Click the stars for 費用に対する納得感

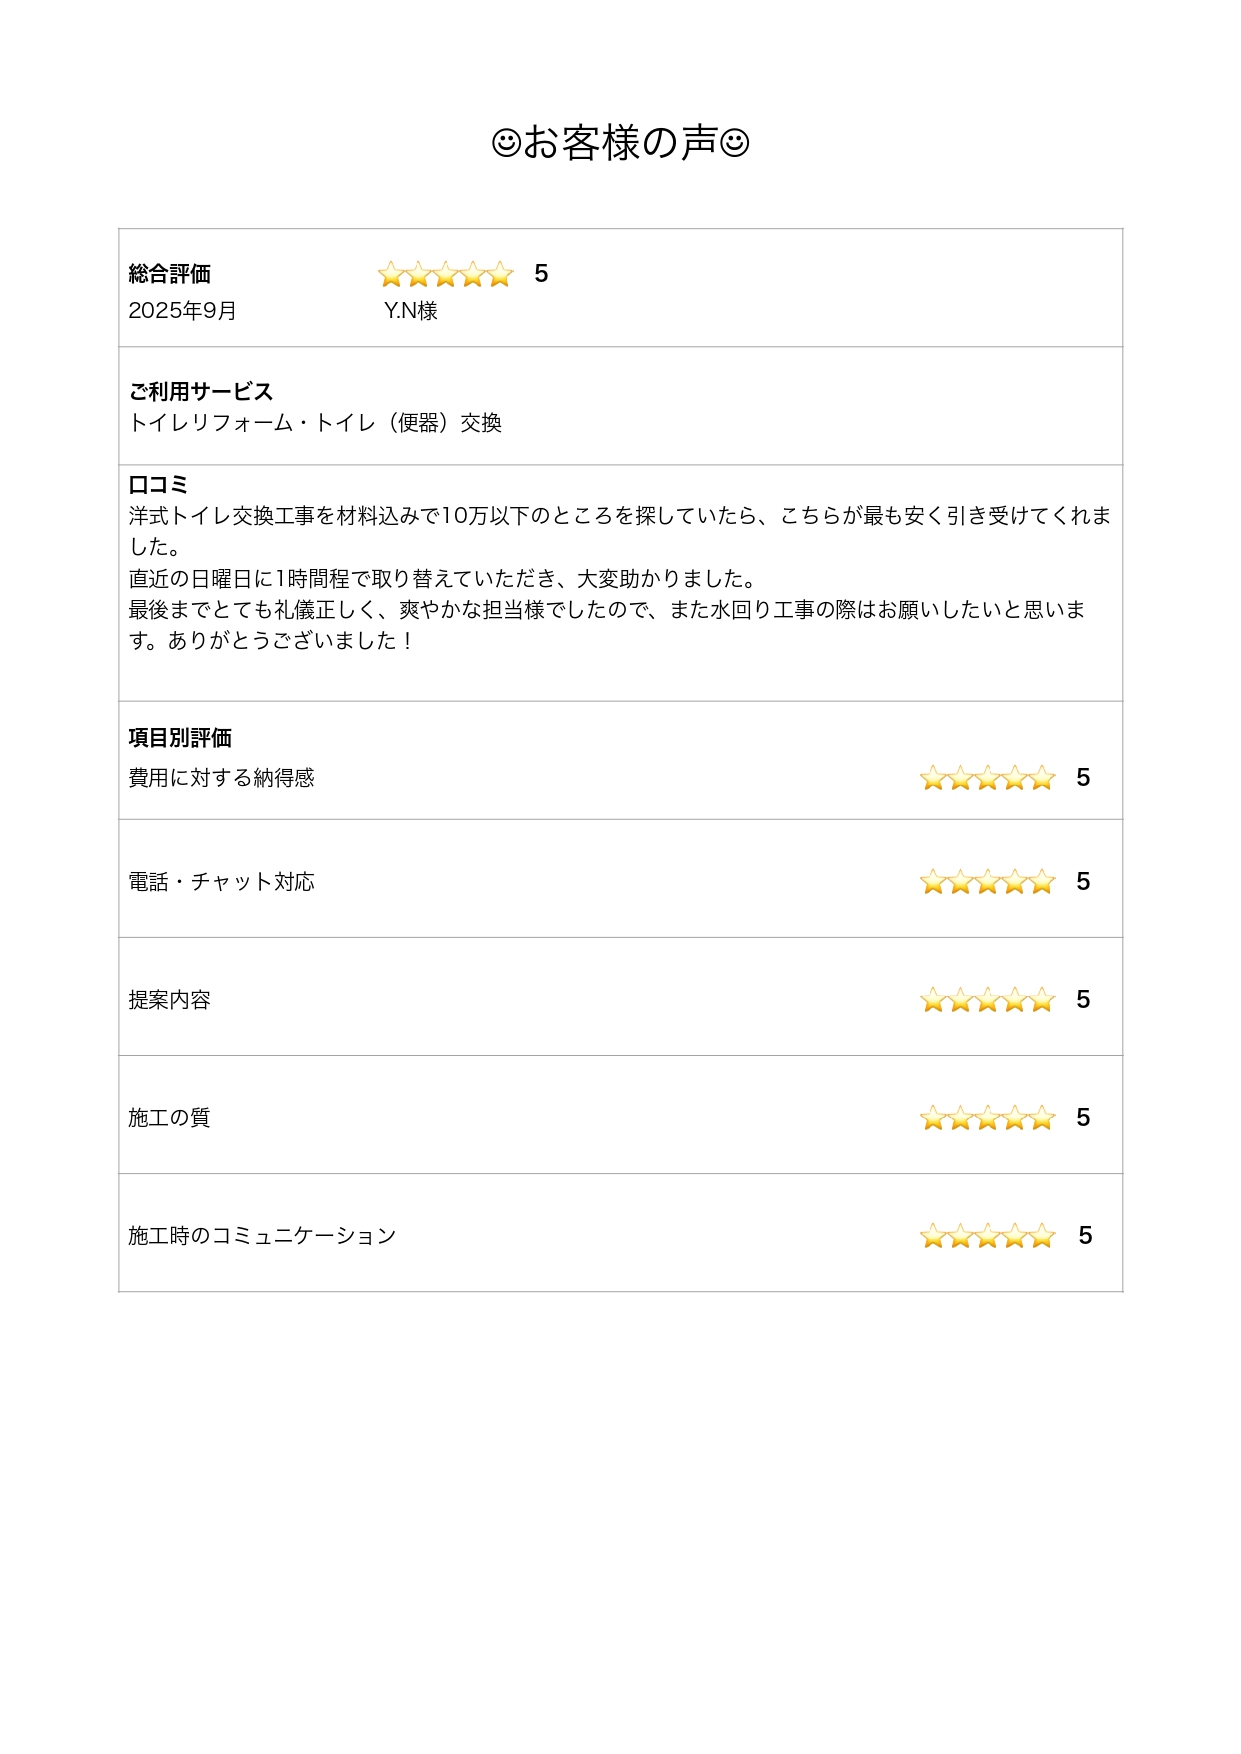pos(987,778)
